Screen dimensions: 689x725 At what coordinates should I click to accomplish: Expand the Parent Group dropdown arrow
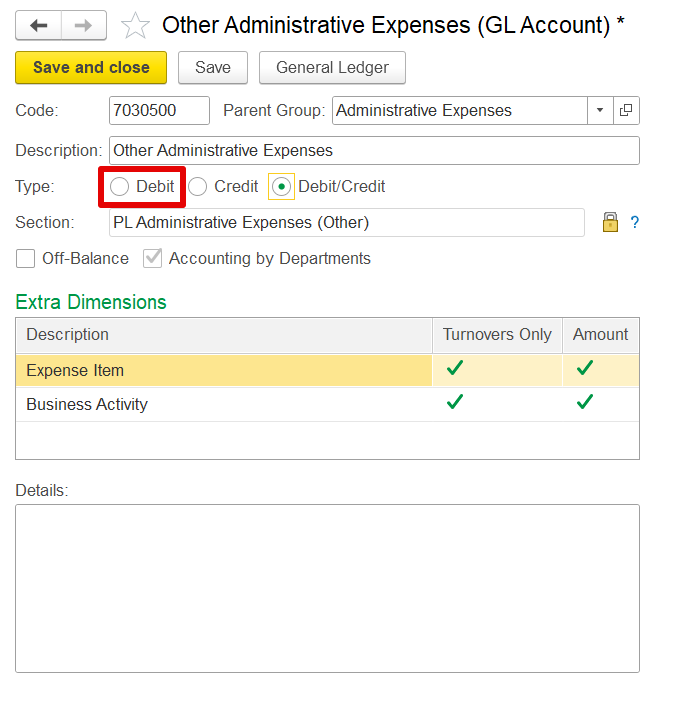(x=600, y=111)
